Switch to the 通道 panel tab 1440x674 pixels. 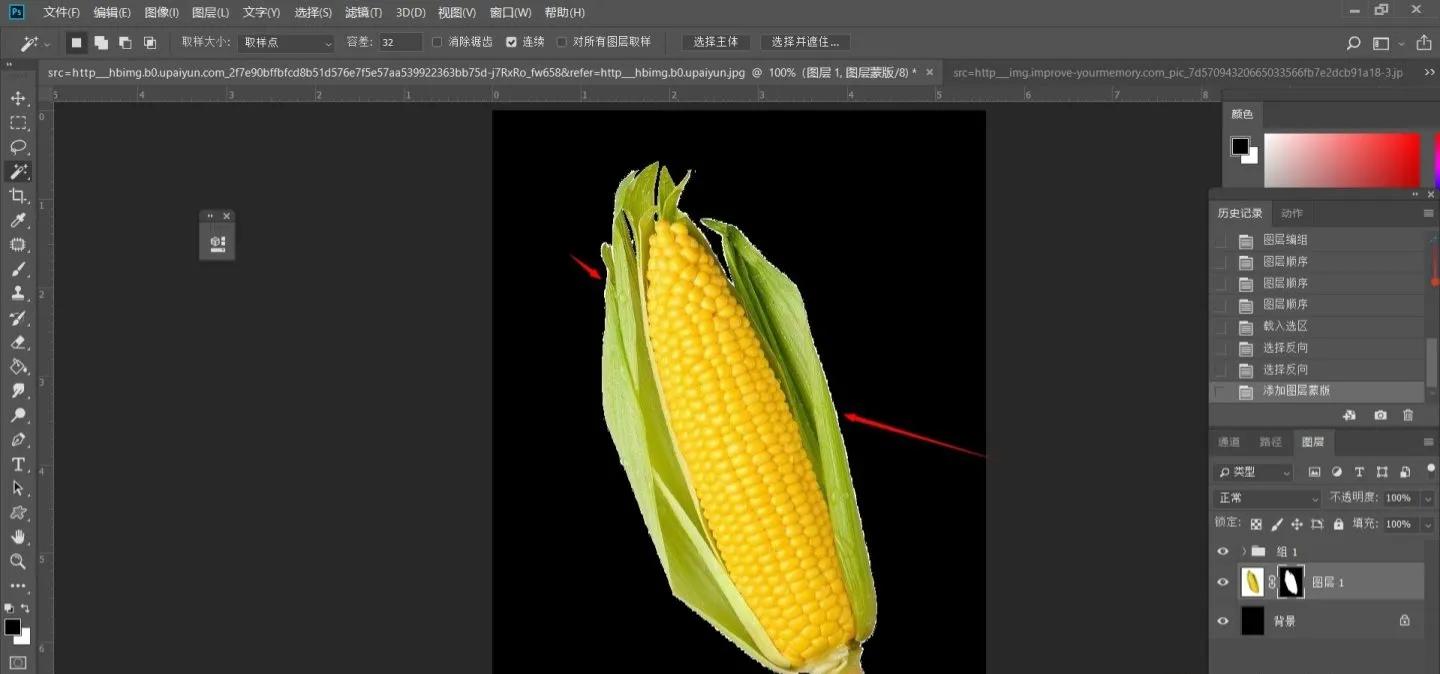(1228, 441)
